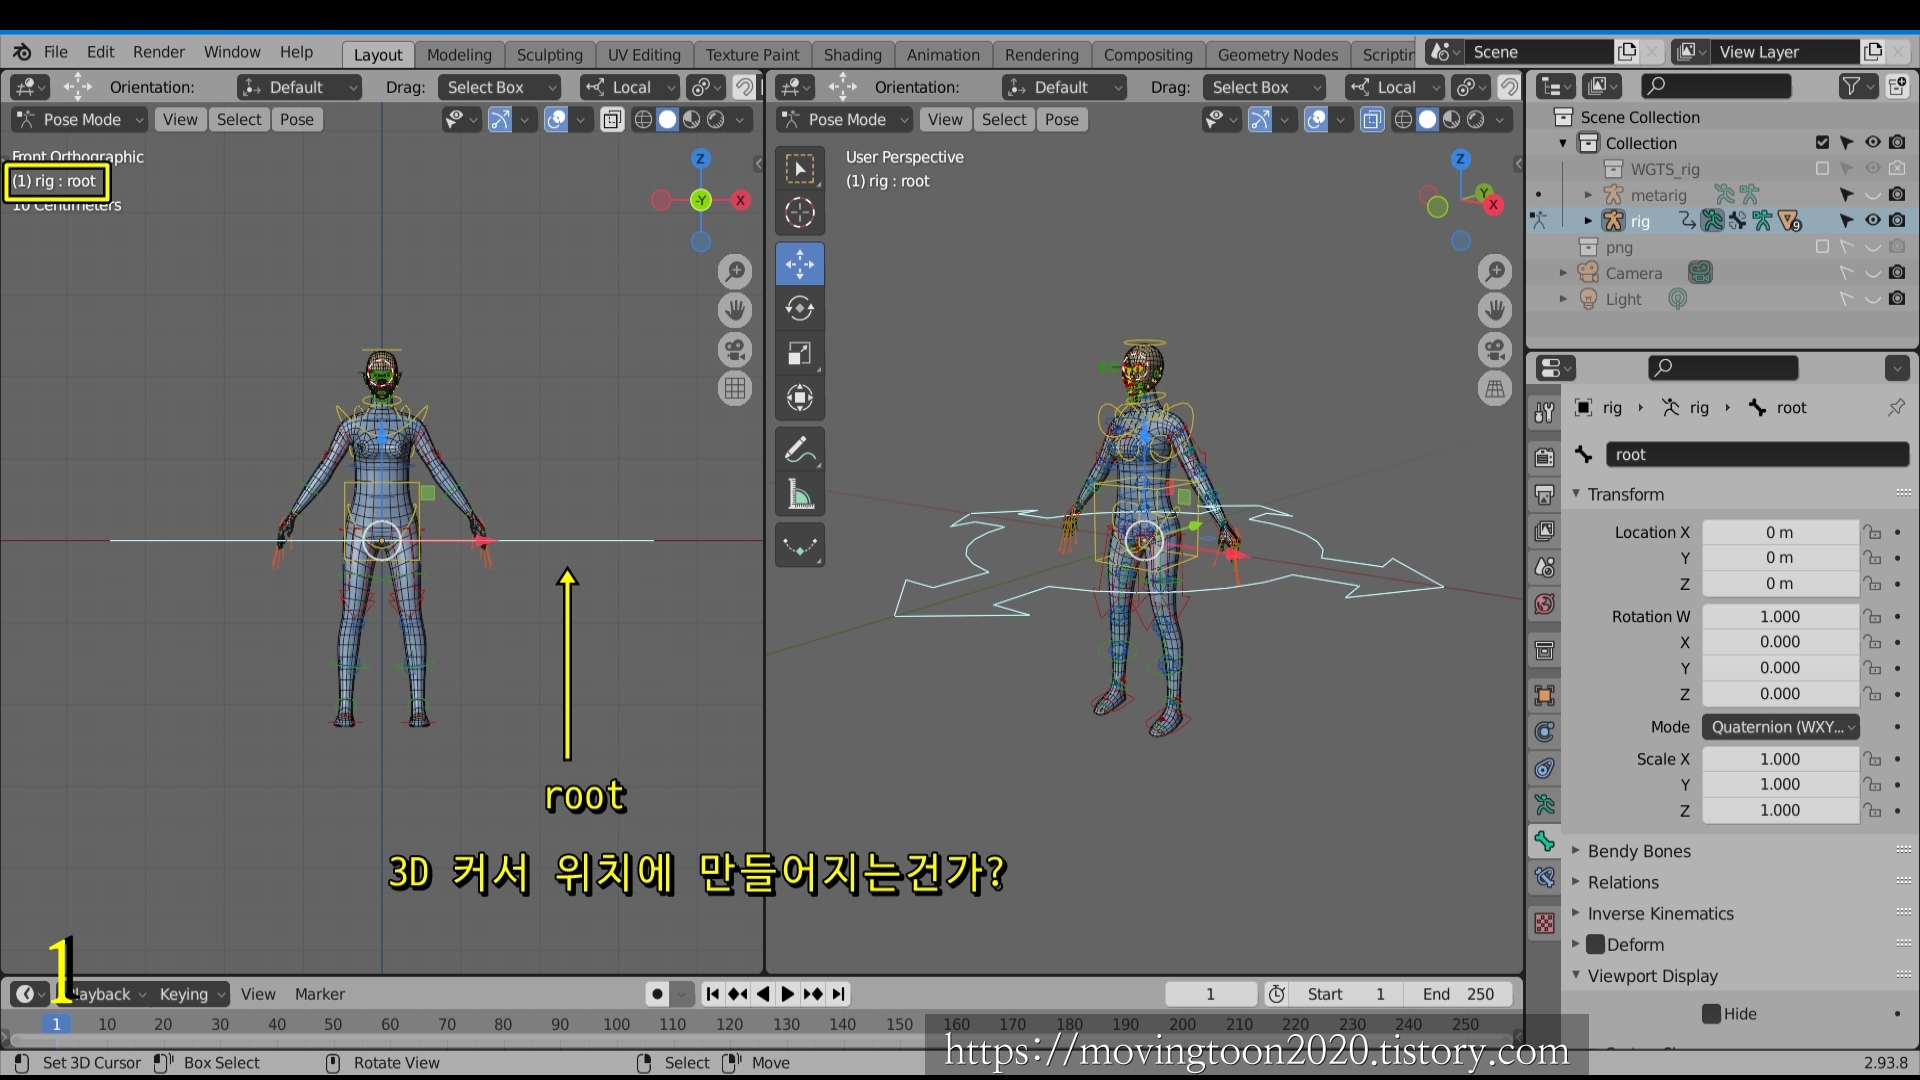Expand rig item in outliner
This screenshot has width=1920, height=1080.
click(1588, 221)
